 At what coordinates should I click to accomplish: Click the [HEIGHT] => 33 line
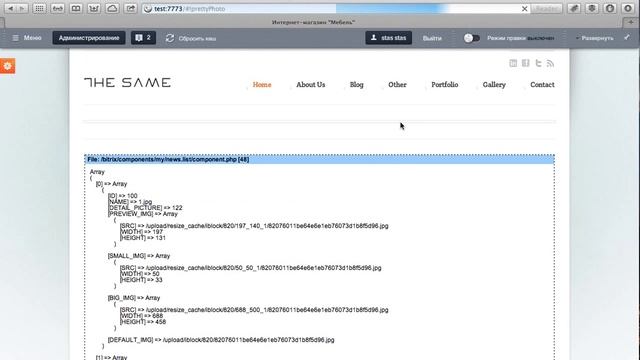click(x=141, y=280)
